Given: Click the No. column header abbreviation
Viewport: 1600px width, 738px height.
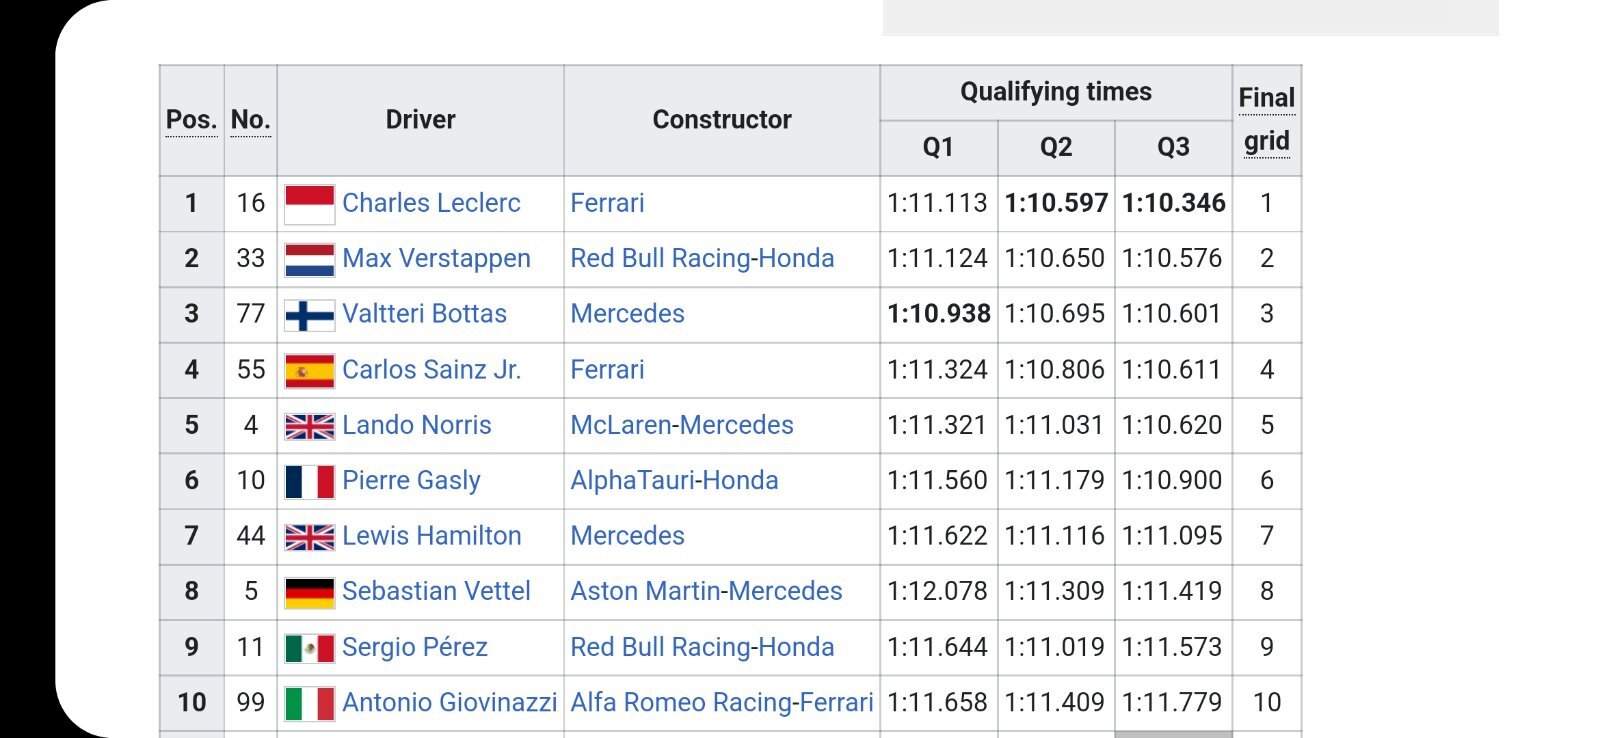Looking at the screenshot, I should coord(250,120).
